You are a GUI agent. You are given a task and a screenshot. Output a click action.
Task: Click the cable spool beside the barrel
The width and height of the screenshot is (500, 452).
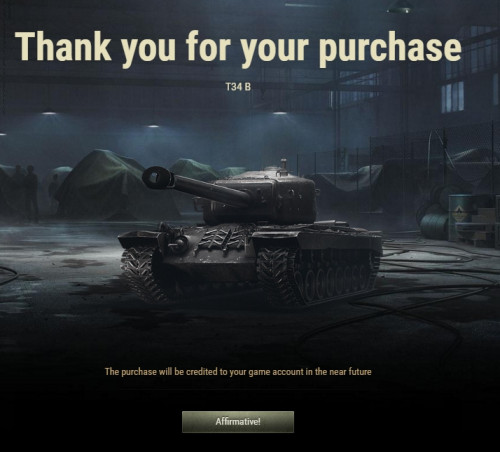pyautogui.click(x=434, y=226)
